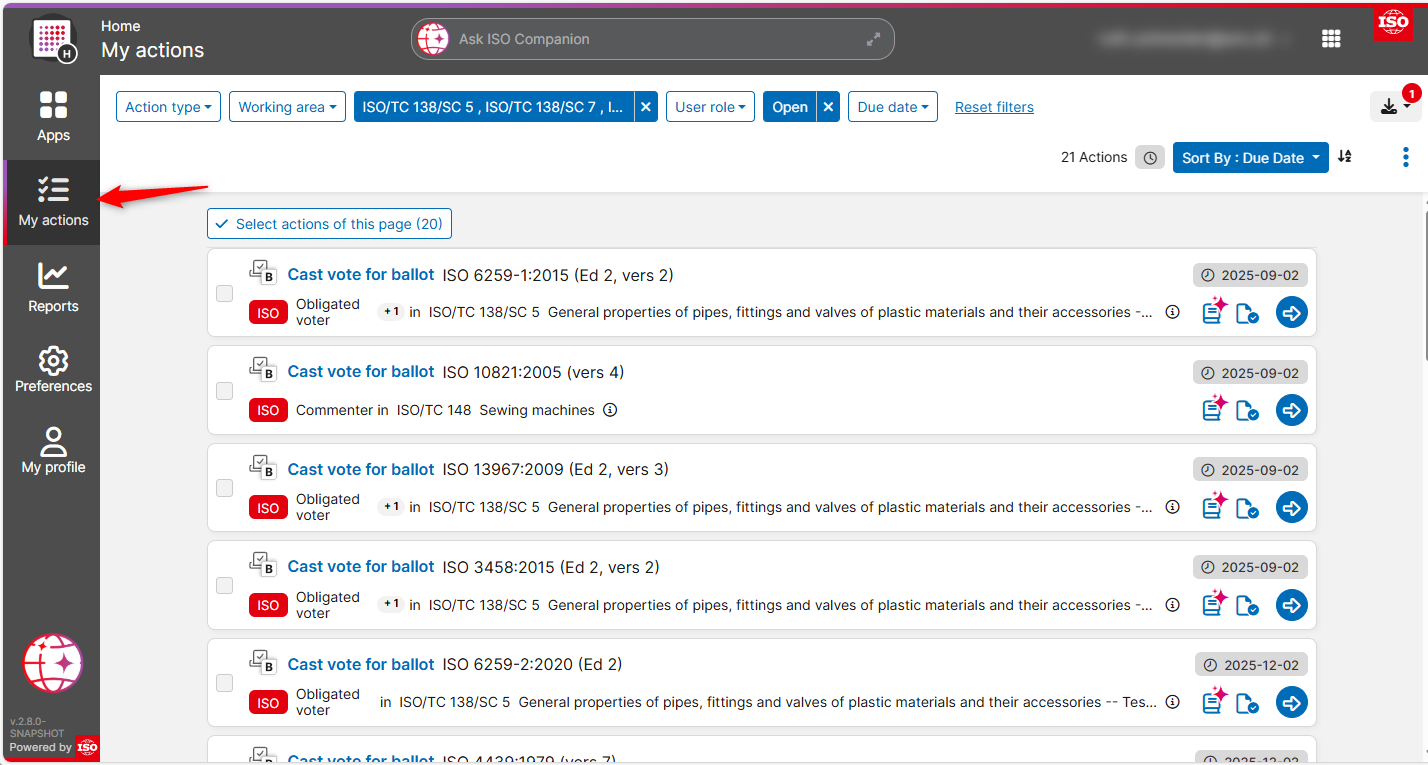The height and width of the screenshot is (765, 1428).
Task: Open document check icon for ISO 6259-1:2015
Action: pos(1247,313)
